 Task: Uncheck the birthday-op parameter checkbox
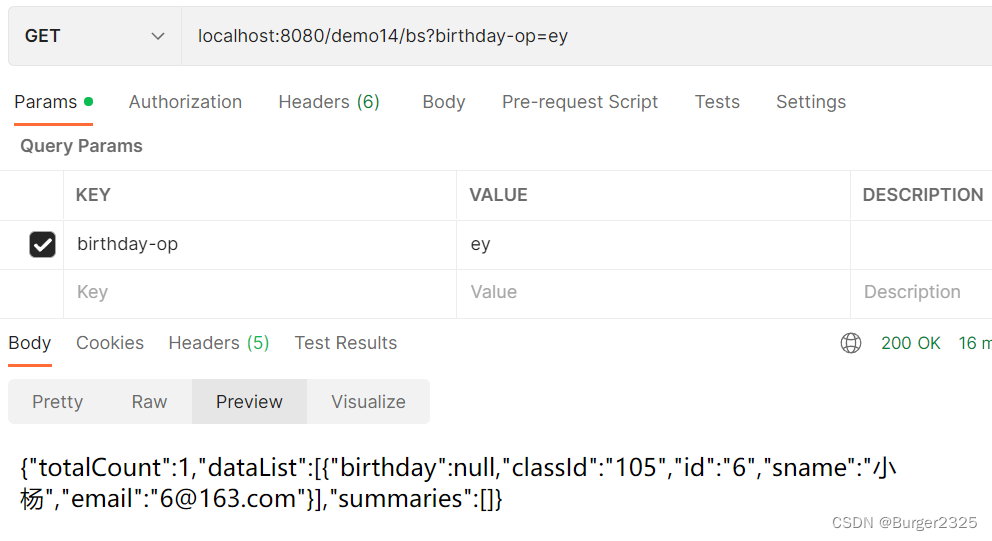click(42, 244)
